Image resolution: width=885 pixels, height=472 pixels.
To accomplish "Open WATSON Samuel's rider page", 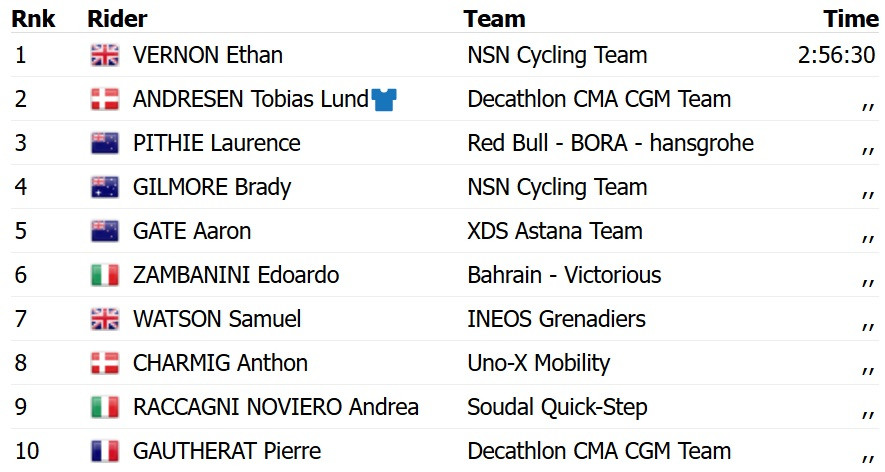I will [x=217, y=319].
